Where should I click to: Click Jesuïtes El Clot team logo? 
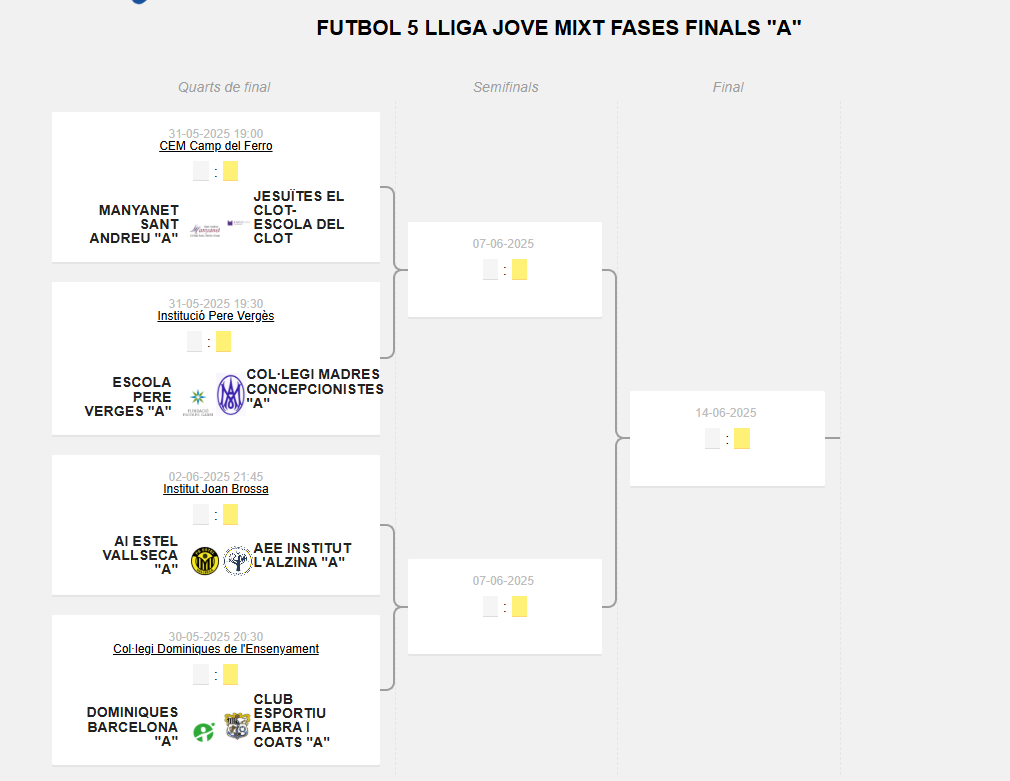(238, 223)
